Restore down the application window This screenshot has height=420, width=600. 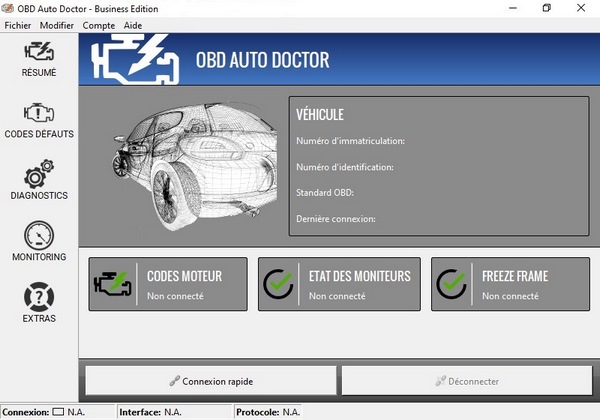[x=546, y=8]
